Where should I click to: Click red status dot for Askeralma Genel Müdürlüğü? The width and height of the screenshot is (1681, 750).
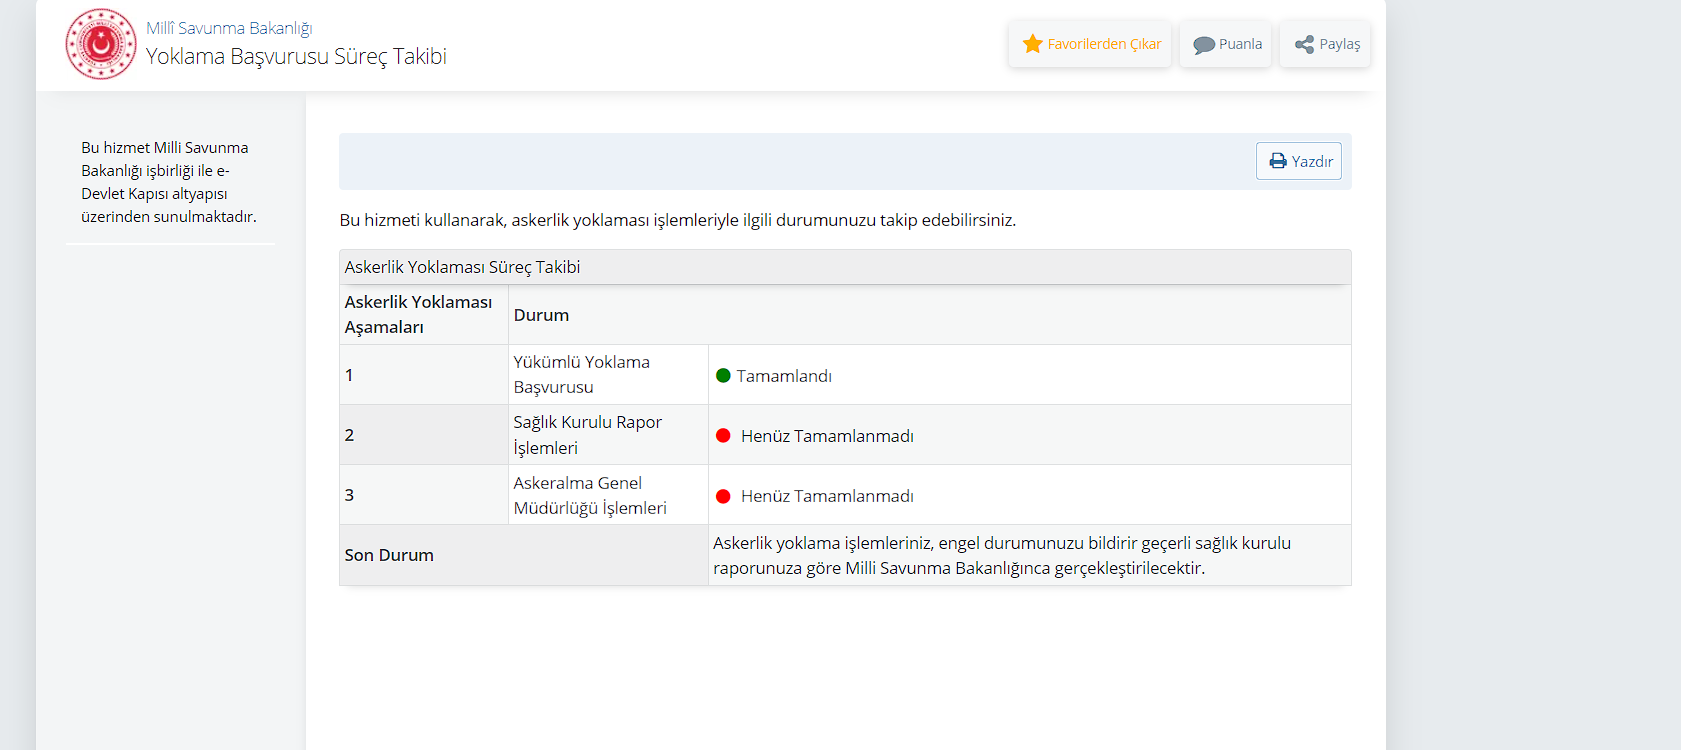click(x=723, y=496)
